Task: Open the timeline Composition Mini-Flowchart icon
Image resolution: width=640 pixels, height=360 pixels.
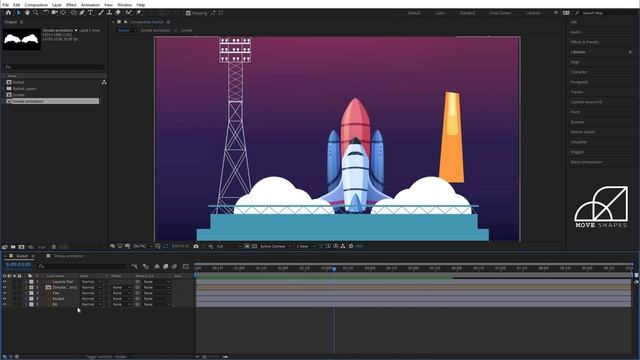Action: 134,266
